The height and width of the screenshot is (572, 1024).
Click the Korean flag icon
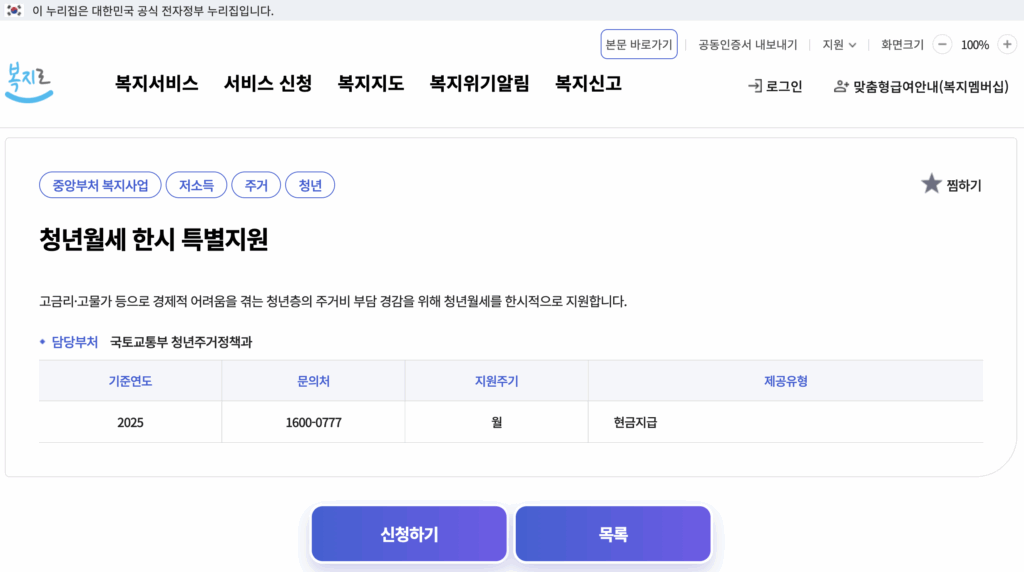14,10
